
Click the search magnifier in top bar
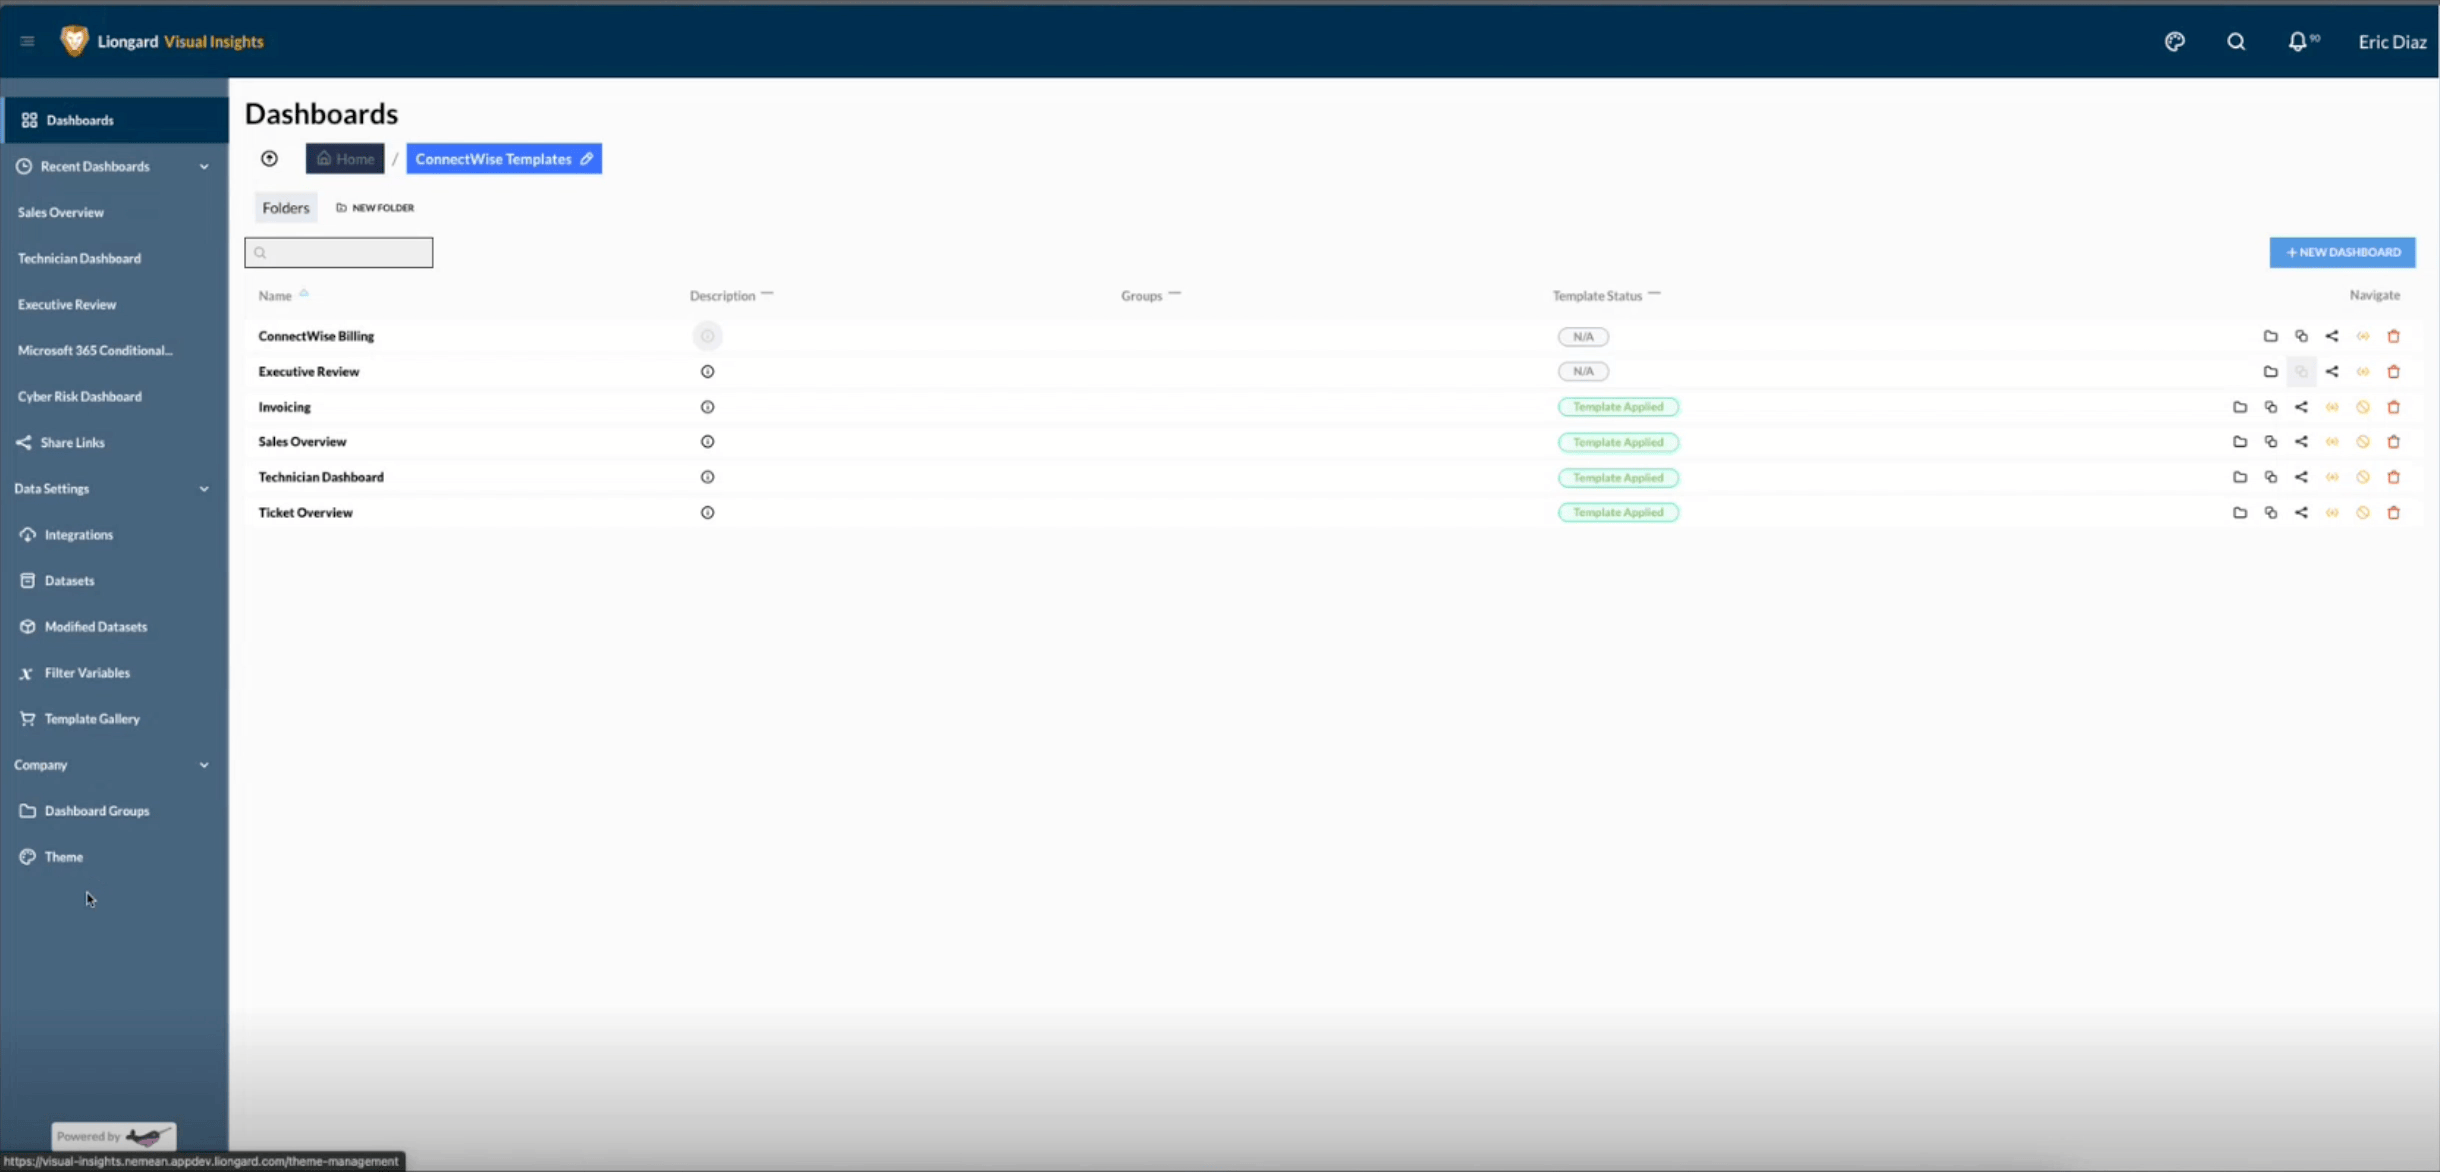[x=2236, y=41]
